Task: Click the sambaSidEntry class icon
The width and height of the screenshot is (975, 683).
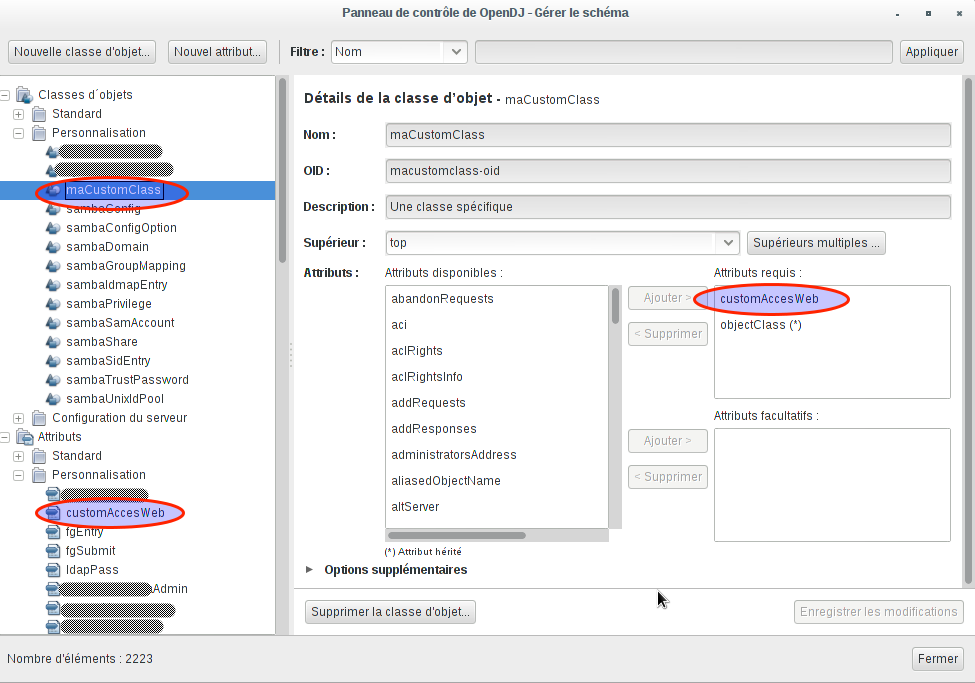Action: tap(53, 361)
